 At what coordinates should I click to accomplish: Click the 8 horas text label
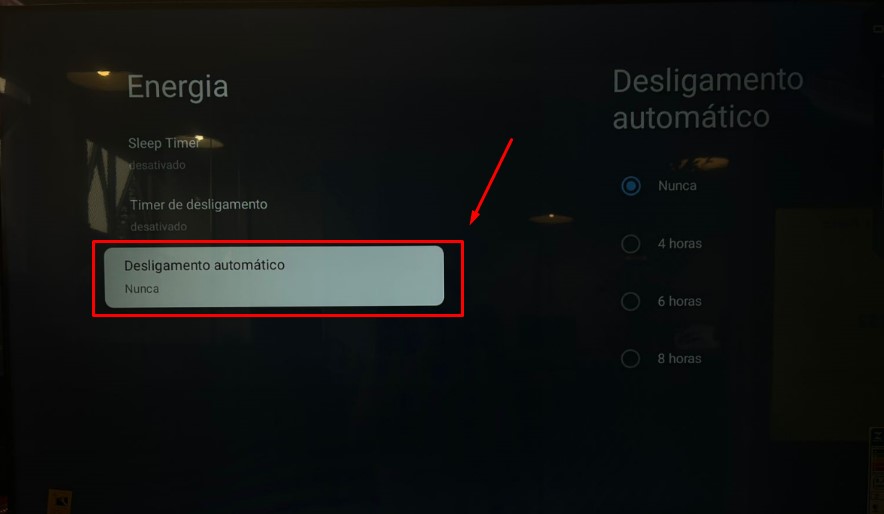point(679,358)
